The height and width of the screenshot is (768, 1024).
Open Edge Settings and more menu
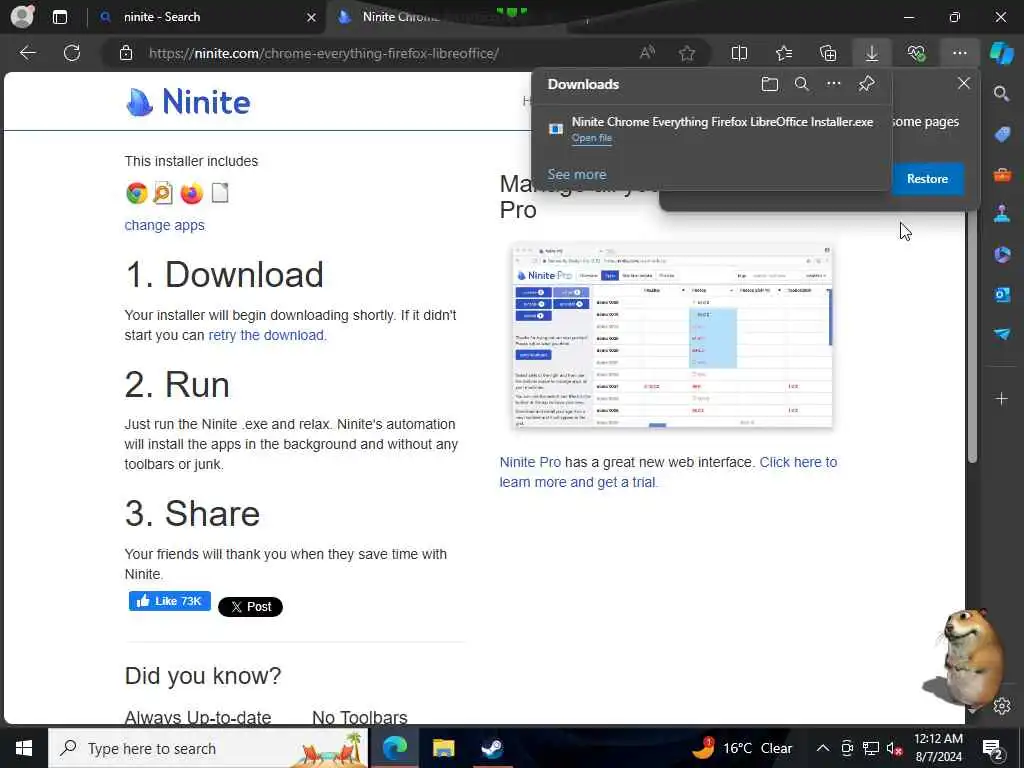tap(959, 53)
